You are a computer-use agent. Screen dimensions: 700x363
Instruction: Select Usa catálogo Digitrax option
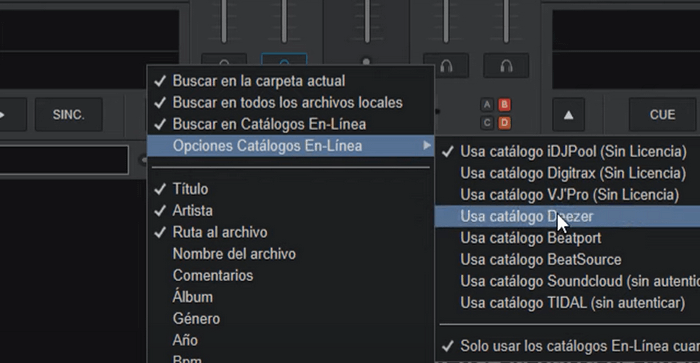point(567,173)
